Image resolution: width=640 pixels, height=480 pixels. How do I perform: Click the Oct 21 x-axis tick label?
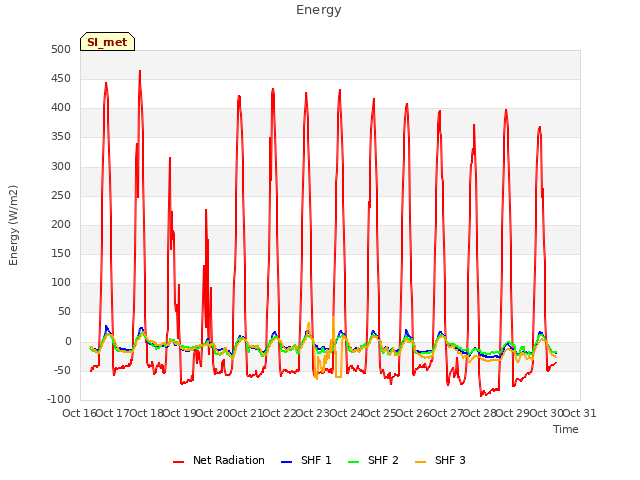[x=246, y=413]
